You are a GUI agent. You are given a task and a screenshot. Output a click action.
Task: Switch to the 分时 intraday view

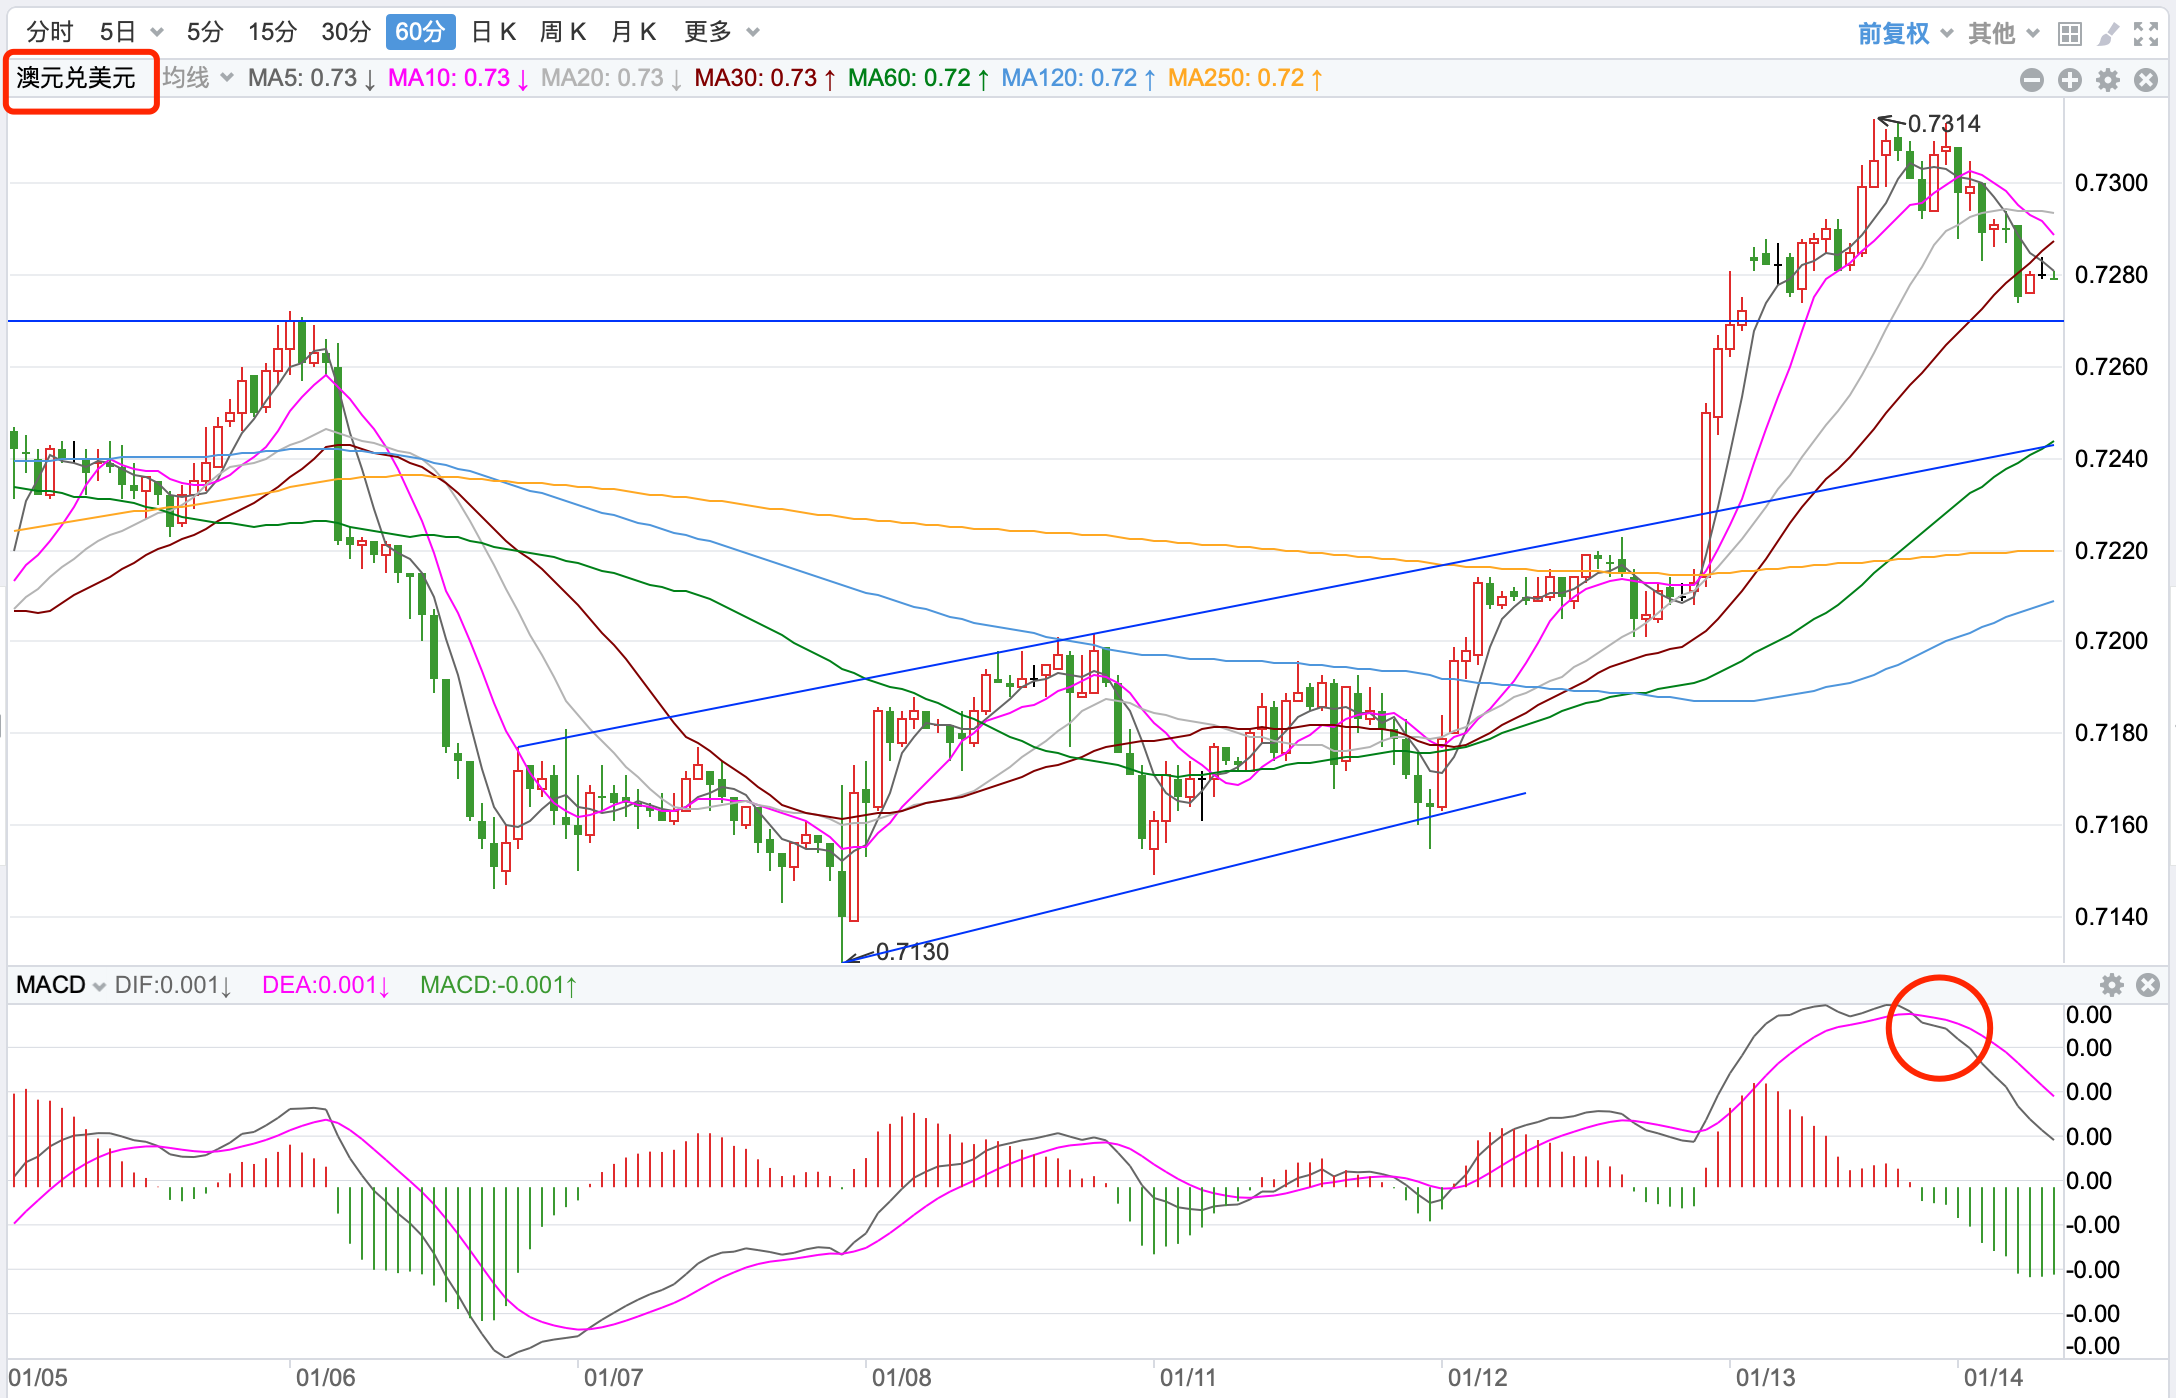pos(50,32)
